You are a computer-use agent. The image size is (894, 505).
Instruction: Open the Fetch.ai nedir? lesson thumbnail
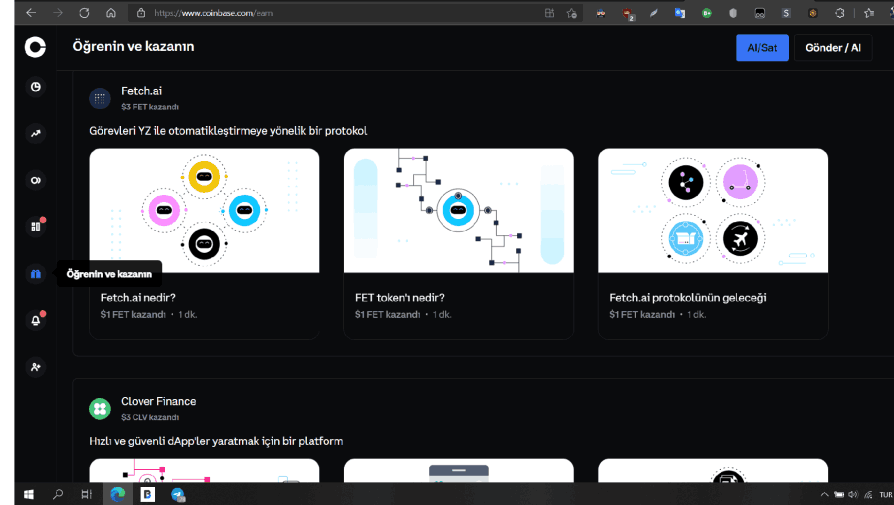(204, 210)
